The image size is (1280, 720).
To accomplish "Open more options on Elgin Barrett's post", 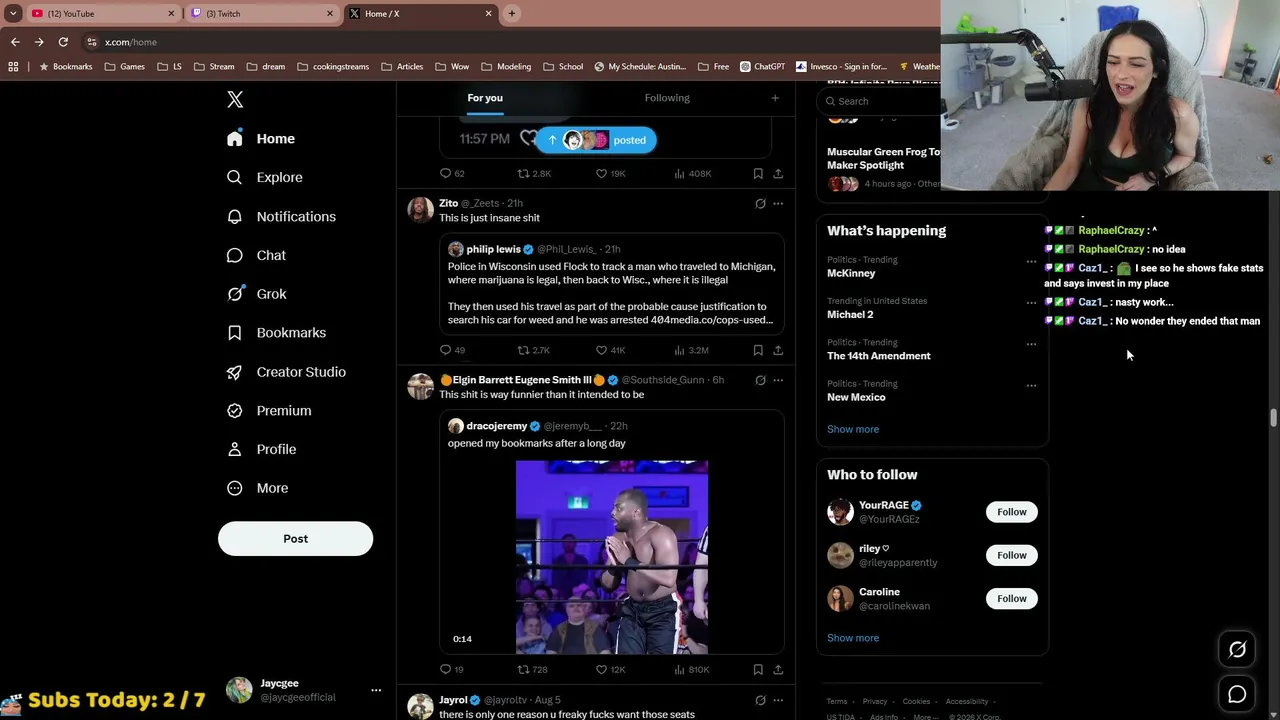I will [778, 380].
